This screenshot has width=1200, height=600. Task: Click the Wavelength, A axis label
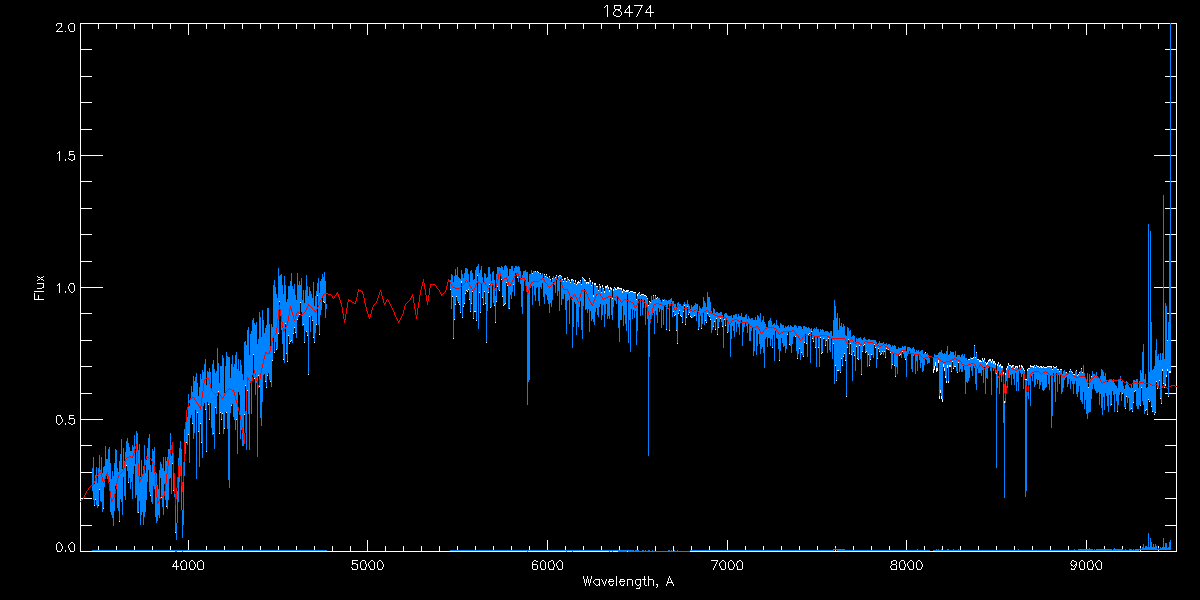[x=628, y=581]
